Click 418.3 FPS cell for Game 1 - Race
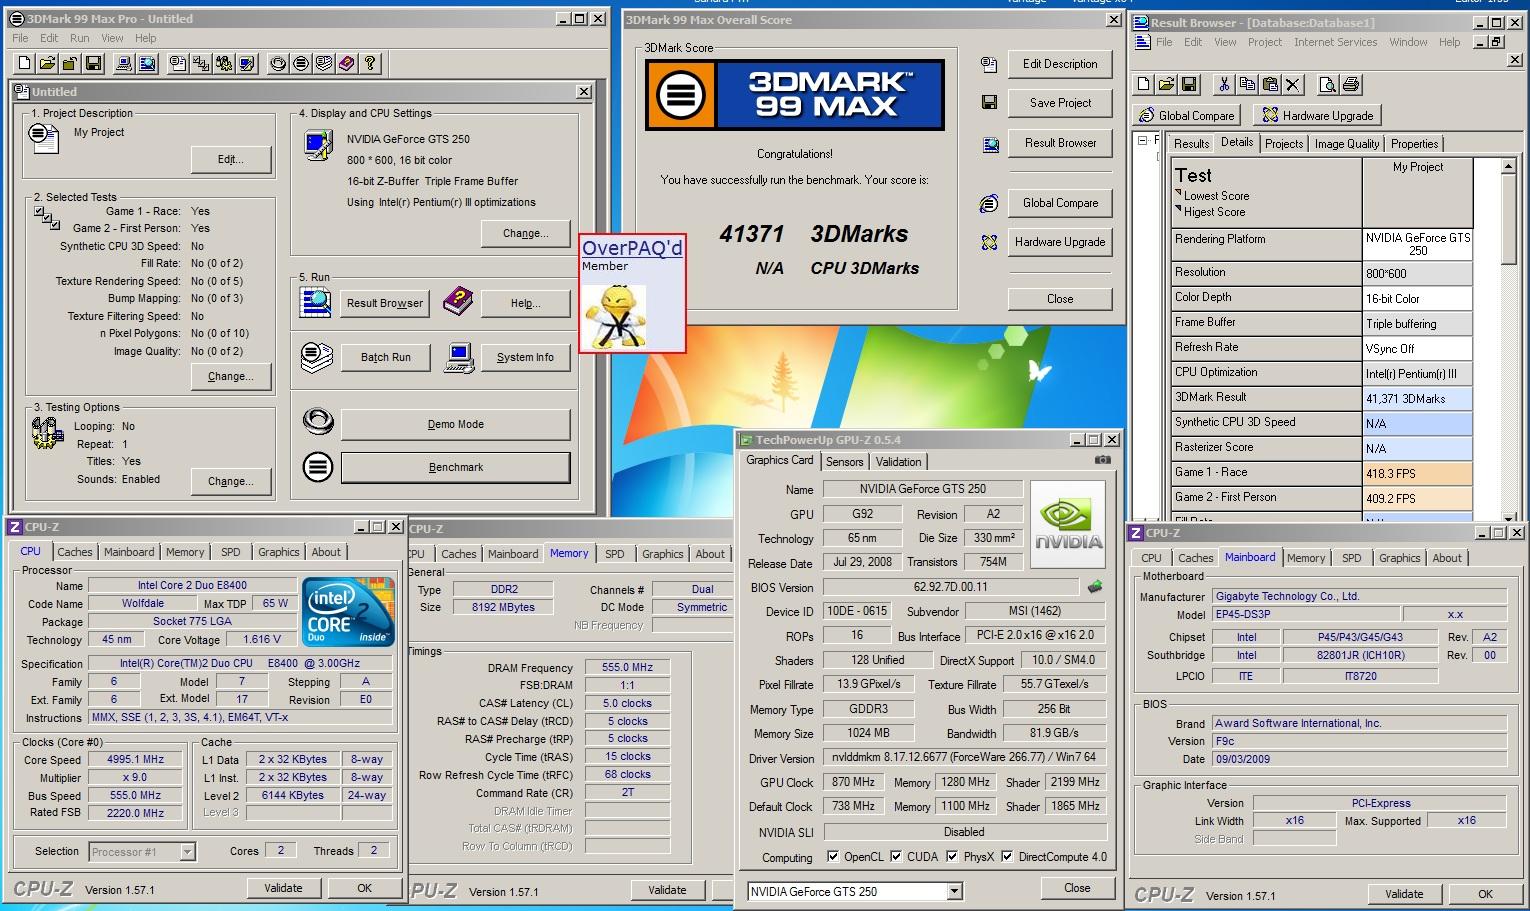The width and height of the screenshot is (1530, 911). click(1417, 474)
